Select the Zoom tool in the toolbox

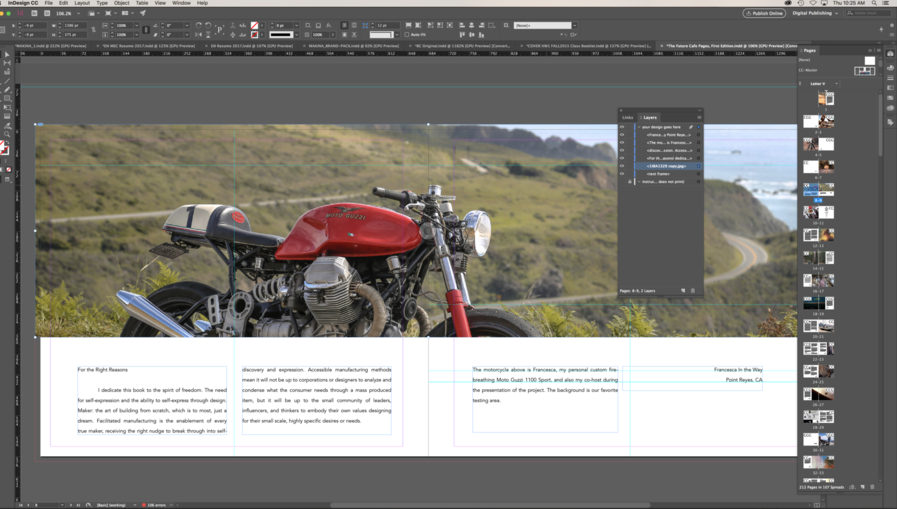(x=7, y=133)
